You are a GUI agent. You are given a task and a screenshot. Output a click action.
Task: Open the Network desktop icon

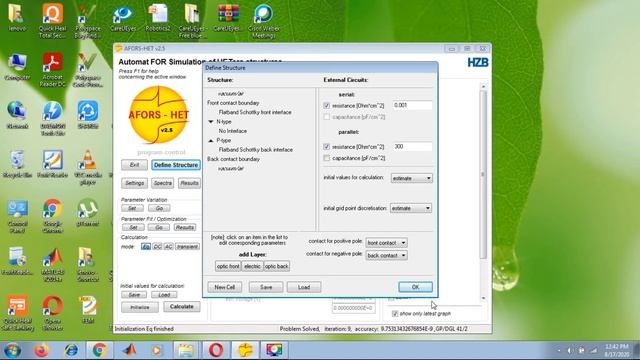17,115
